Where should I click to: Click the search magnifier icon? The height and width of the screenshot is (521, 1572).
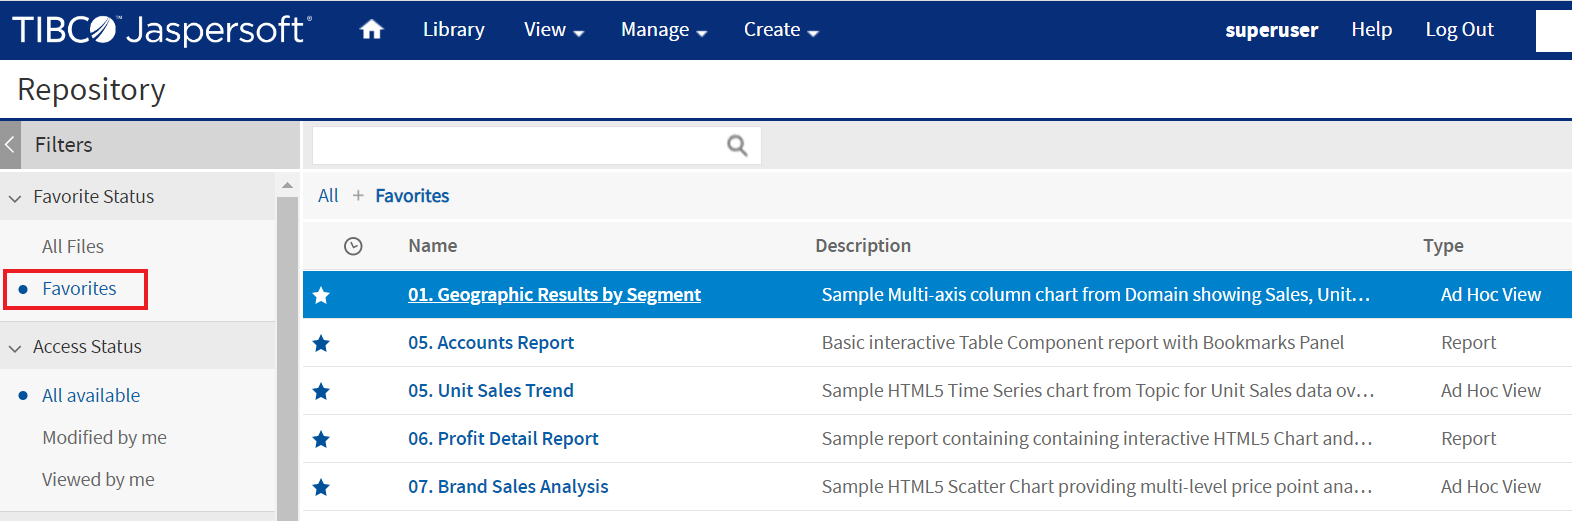737,146
